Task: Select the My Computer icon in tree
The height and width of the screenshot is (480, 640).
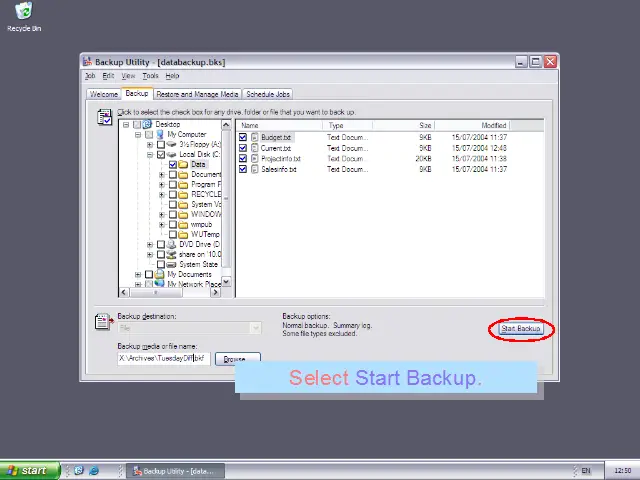Action: pos(160,134)
